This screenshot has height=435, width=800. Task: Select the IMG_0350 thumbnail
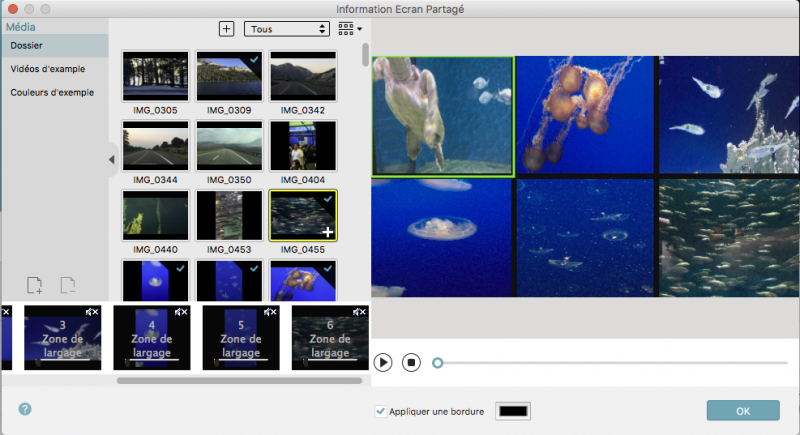click(x=229, y=146)
